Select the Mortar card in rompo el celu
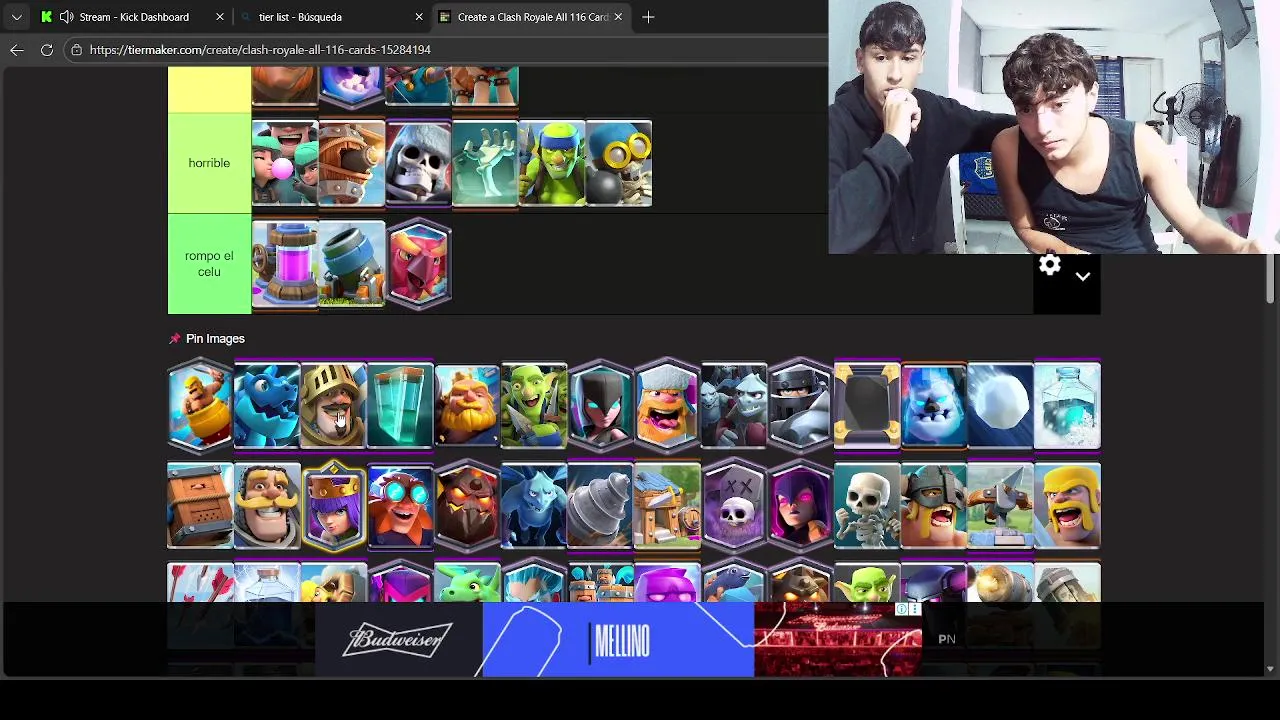Screen dimensions: 1280x720 click(352, 264)
